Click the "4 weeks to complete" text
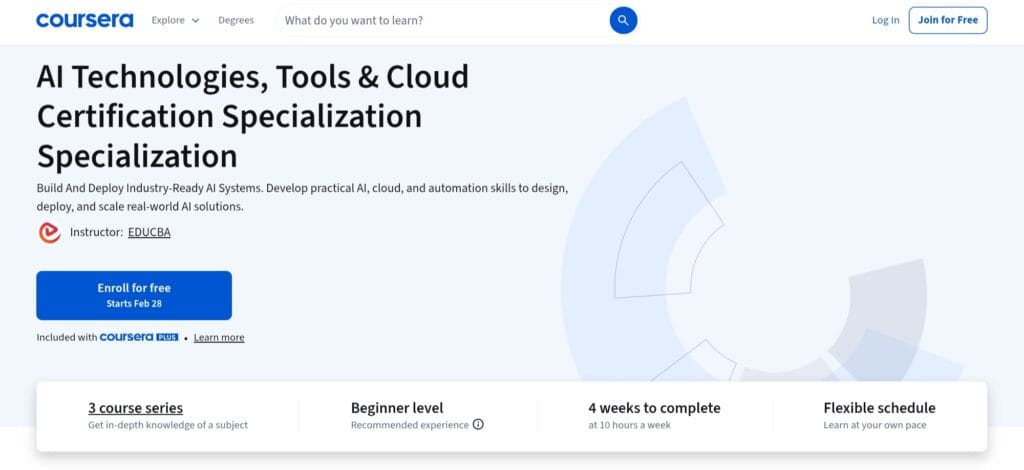 coord(654,408)
